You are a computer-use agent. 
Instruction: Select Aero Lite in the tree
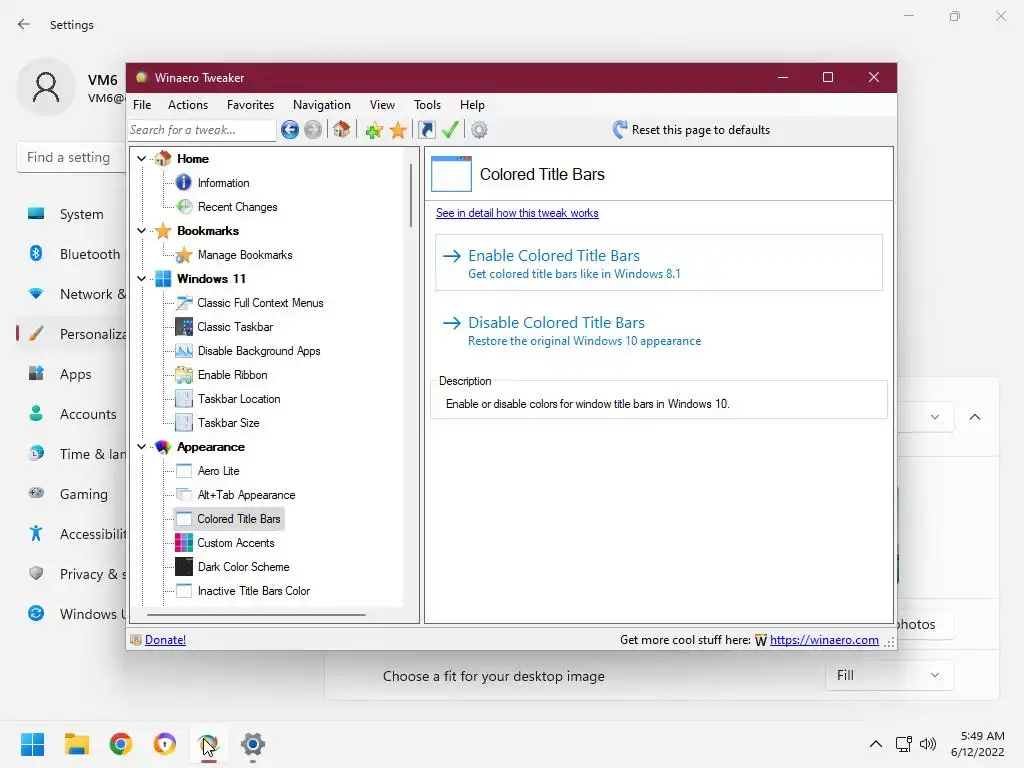pyautogui.click(x=218, y=471)
